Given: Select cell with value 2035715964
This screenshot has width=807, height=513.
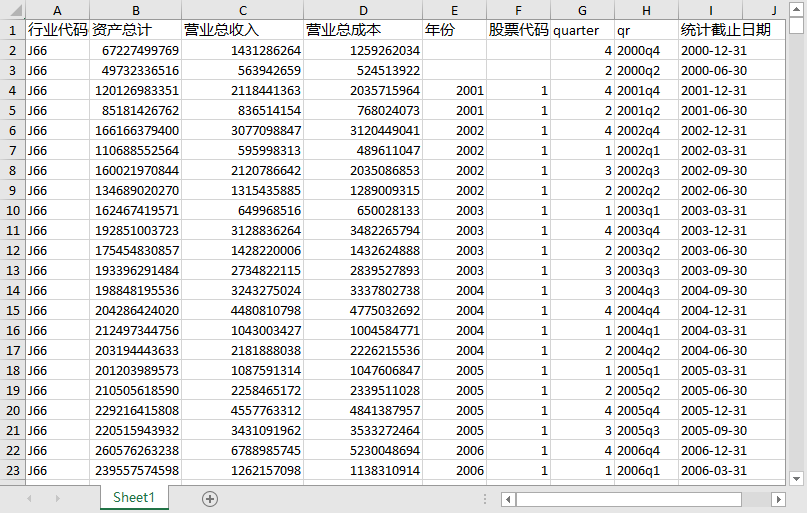Looking at the screenshot, I should pyautogui.click(x=363, y=91).
